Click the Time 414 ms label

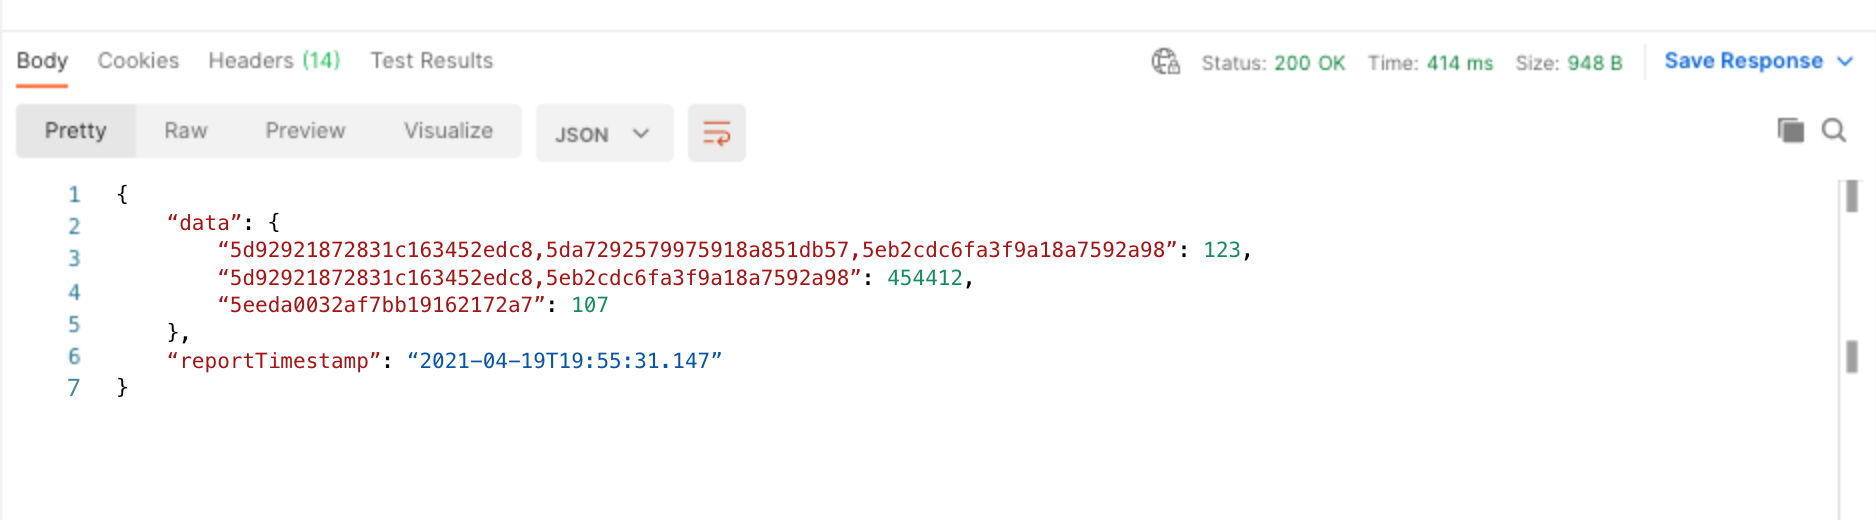[x=1430, y=63]
